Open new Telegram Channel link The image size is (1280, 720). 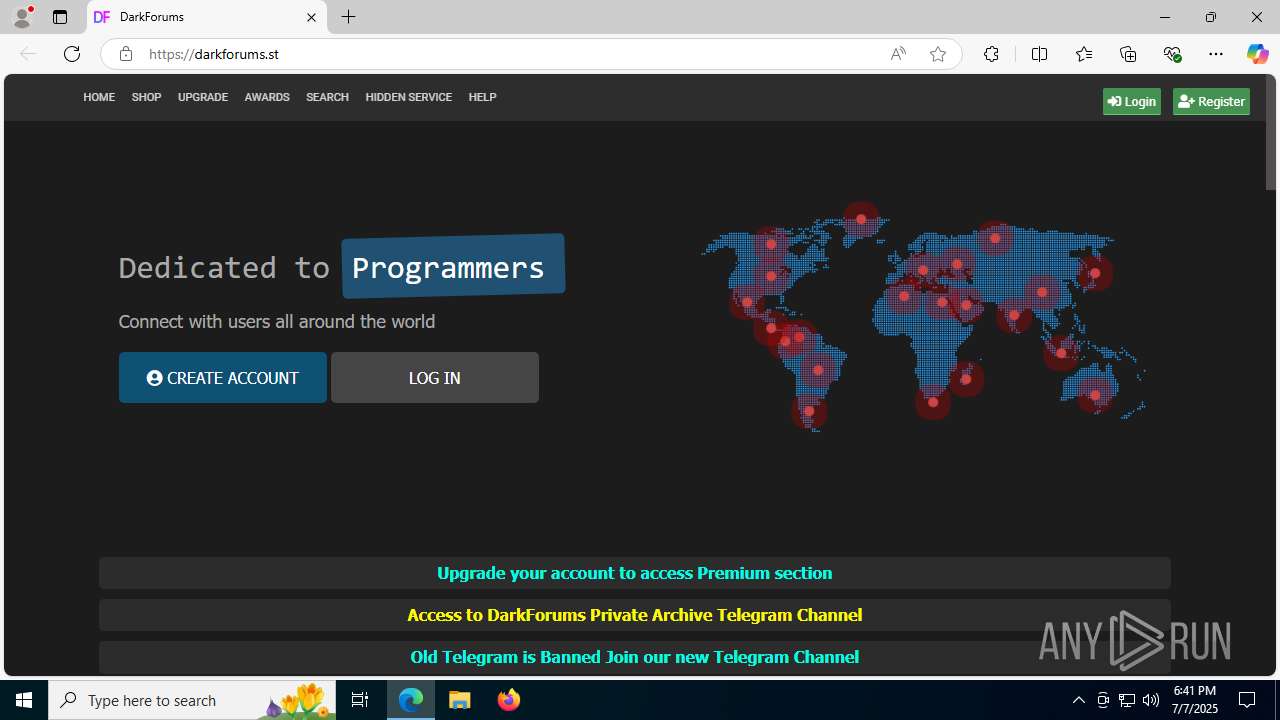(634, 657)
